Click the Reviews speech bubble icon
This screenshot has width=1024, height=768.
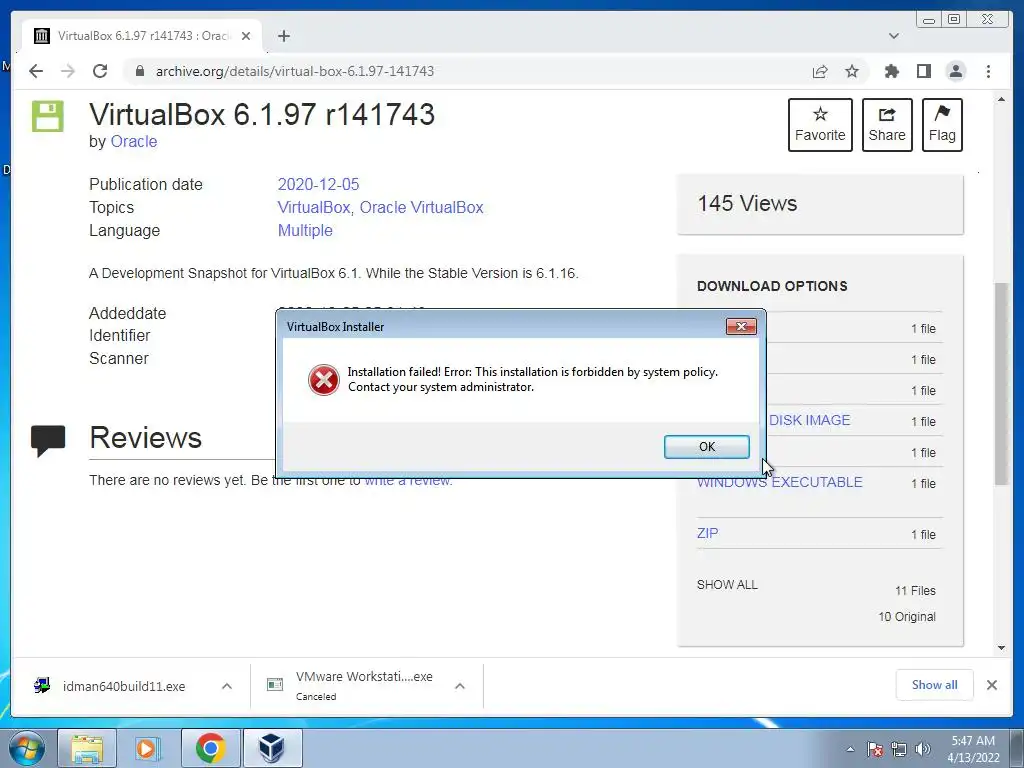48,440
